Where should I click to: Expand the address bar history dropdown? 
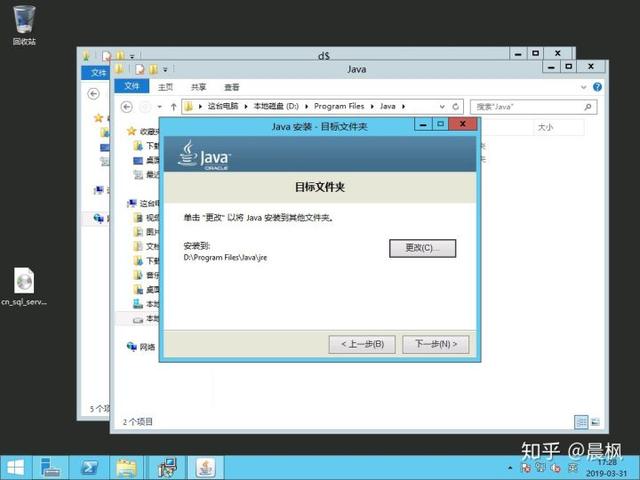click(x=442, y=107)
